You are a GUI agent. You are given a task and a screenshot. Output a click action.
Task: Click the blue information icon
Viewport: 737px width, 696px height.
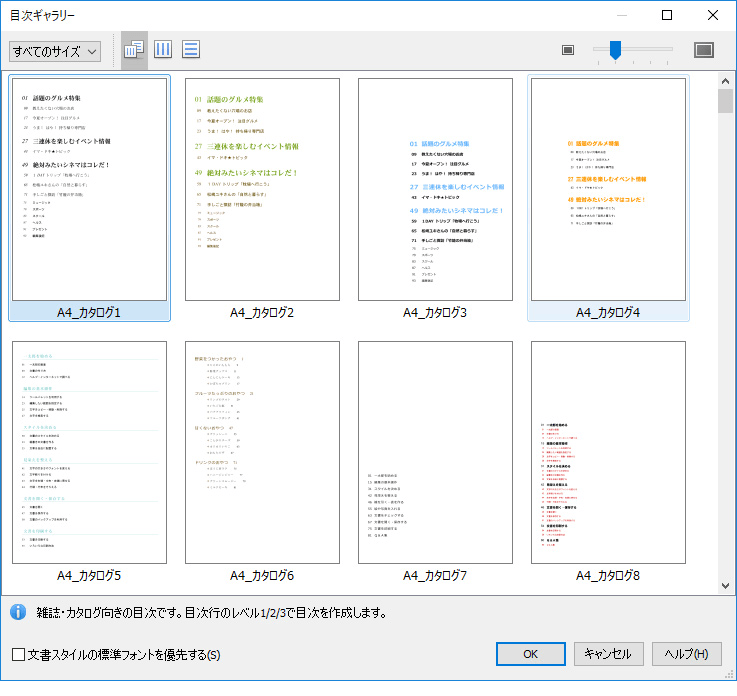(x=17, y=612)
